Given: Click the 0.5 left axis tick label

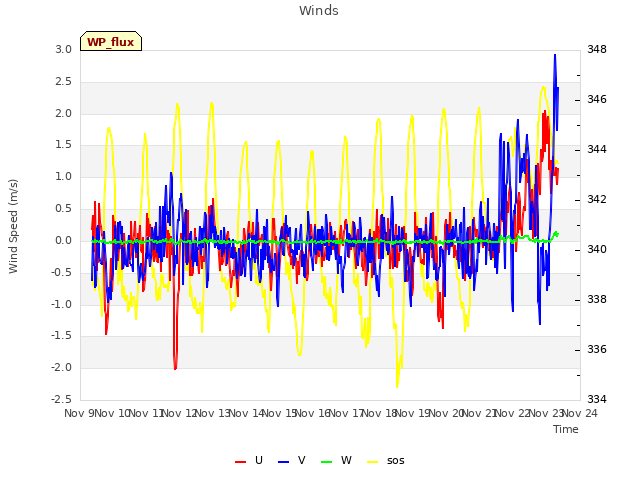Looking at the screenshot, I should [x=64, y=209].
